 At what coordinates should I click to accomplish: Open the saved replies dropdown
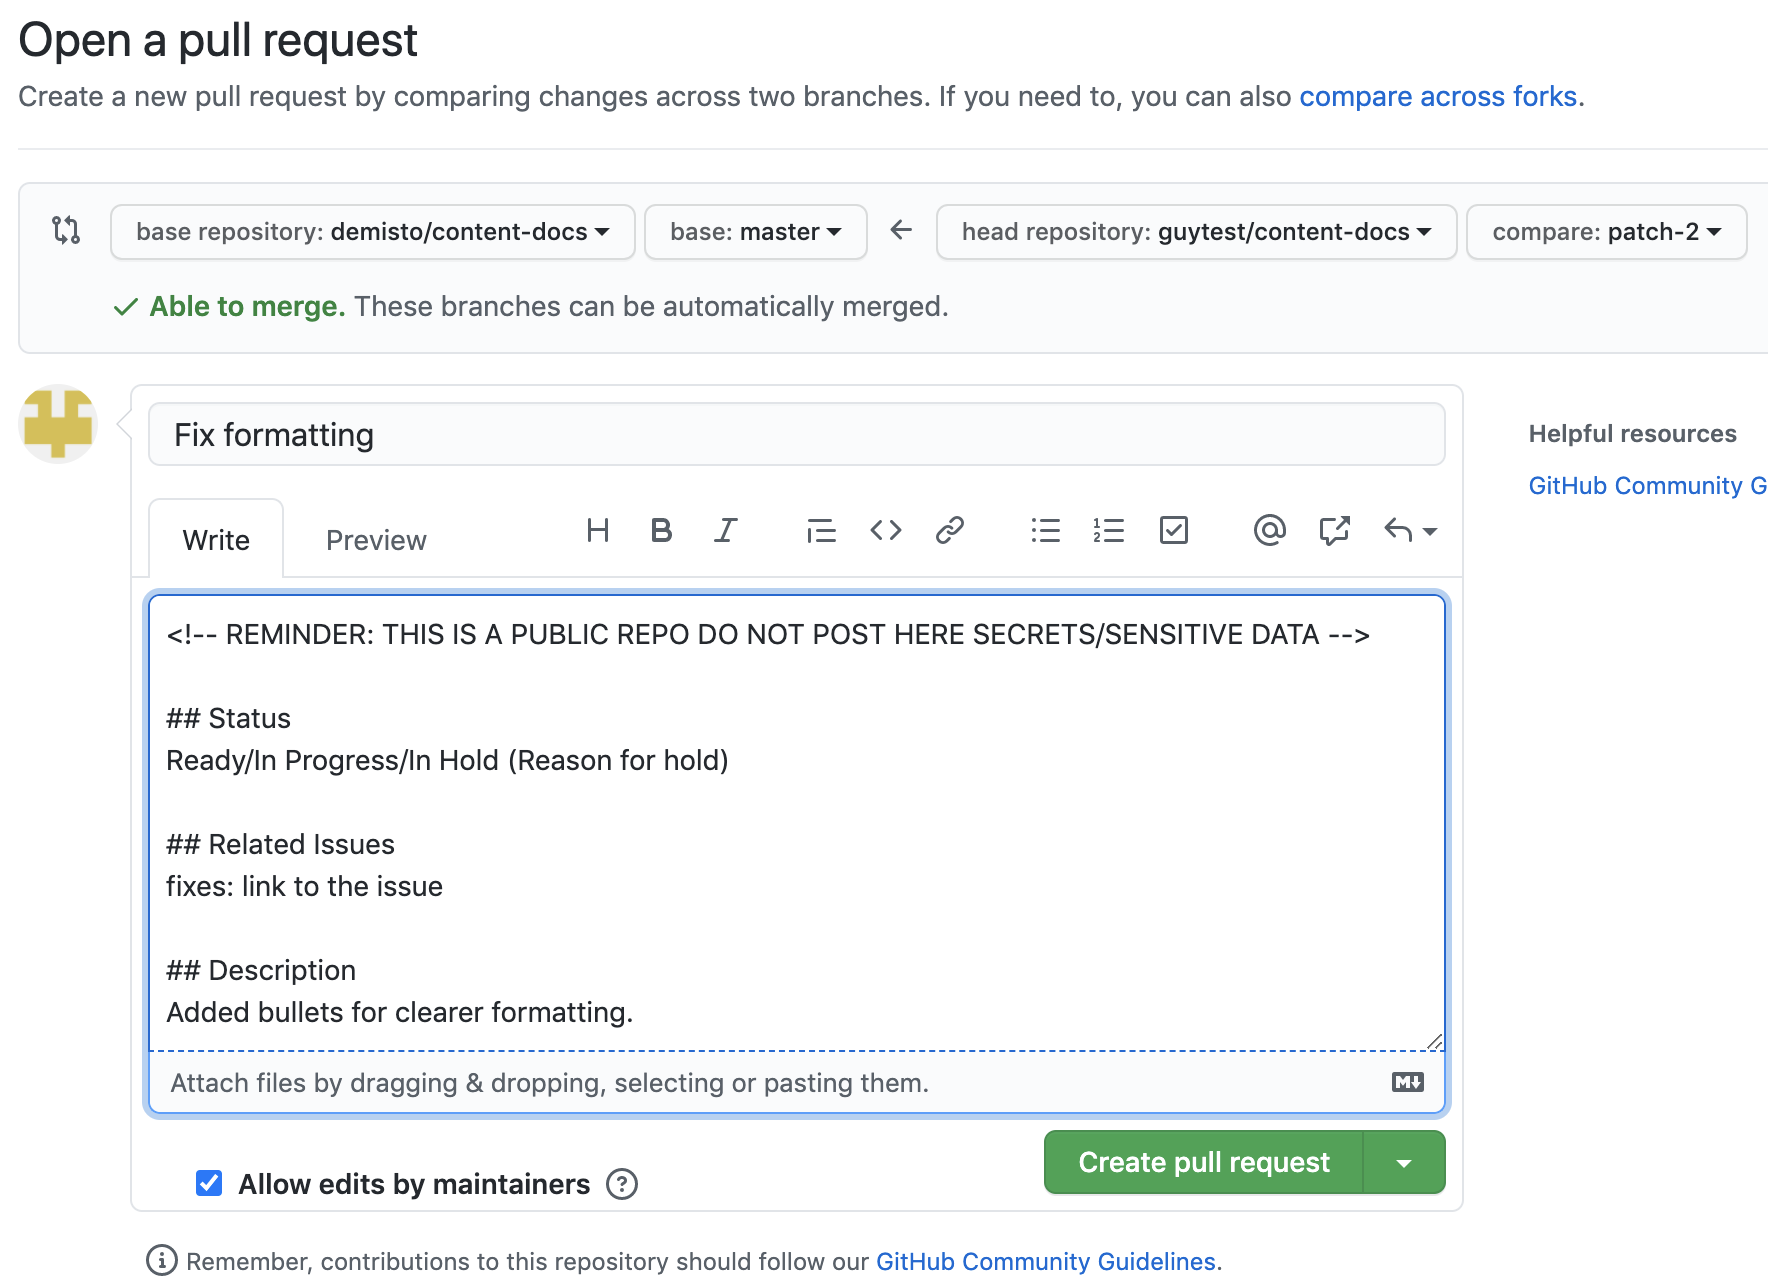point(1410,530)
